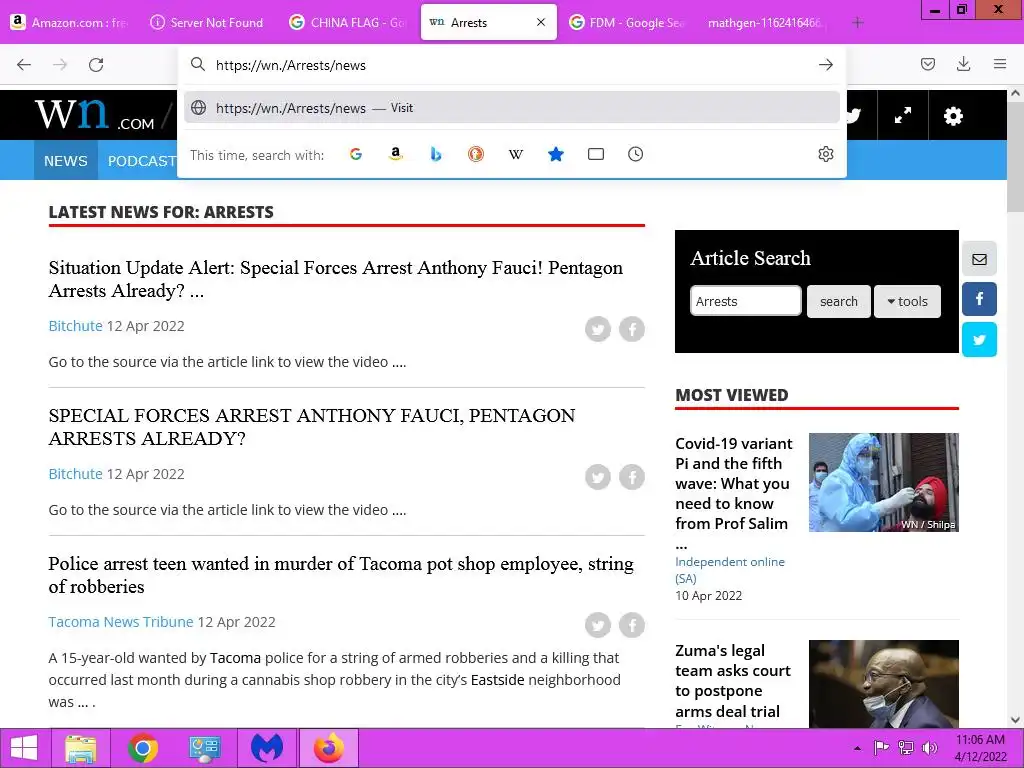Share Tacoma pot shop article on Facebook
The height and width of the screenshot is (768, 1024).
[x=632, y=626]
